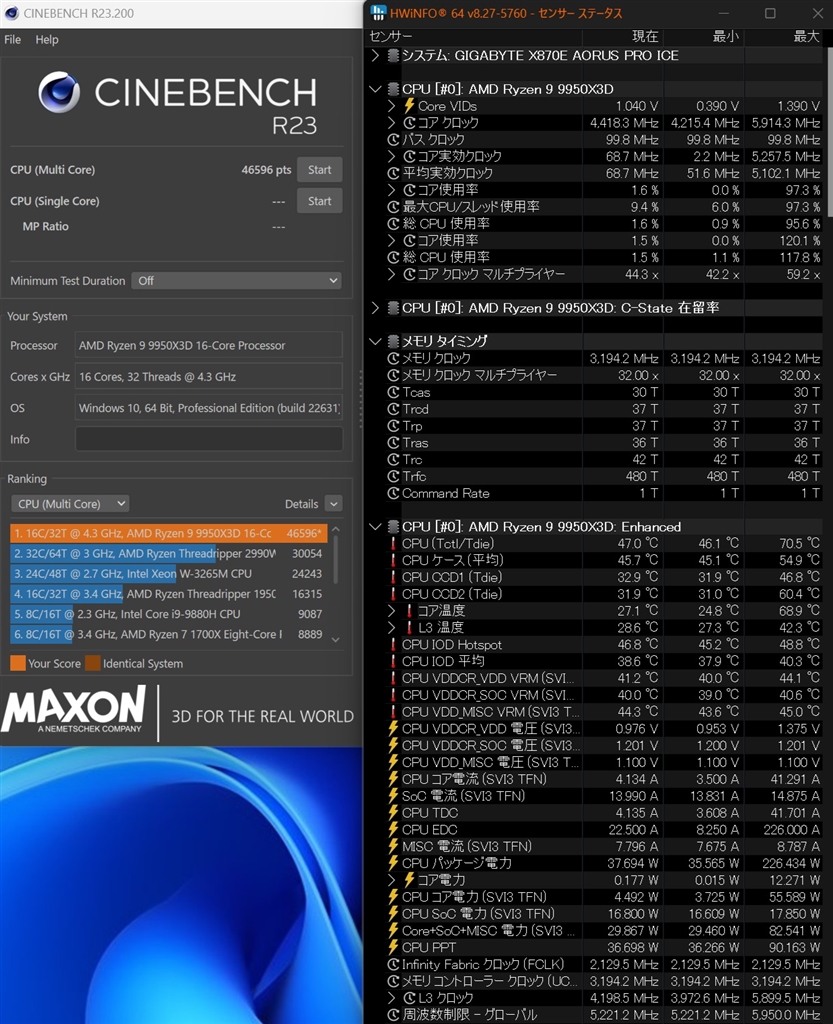The width and height of the screenshot is (833, 1024).
Task: Click lightning icon beside CPU EDC
Action: [x=393, y=829]
